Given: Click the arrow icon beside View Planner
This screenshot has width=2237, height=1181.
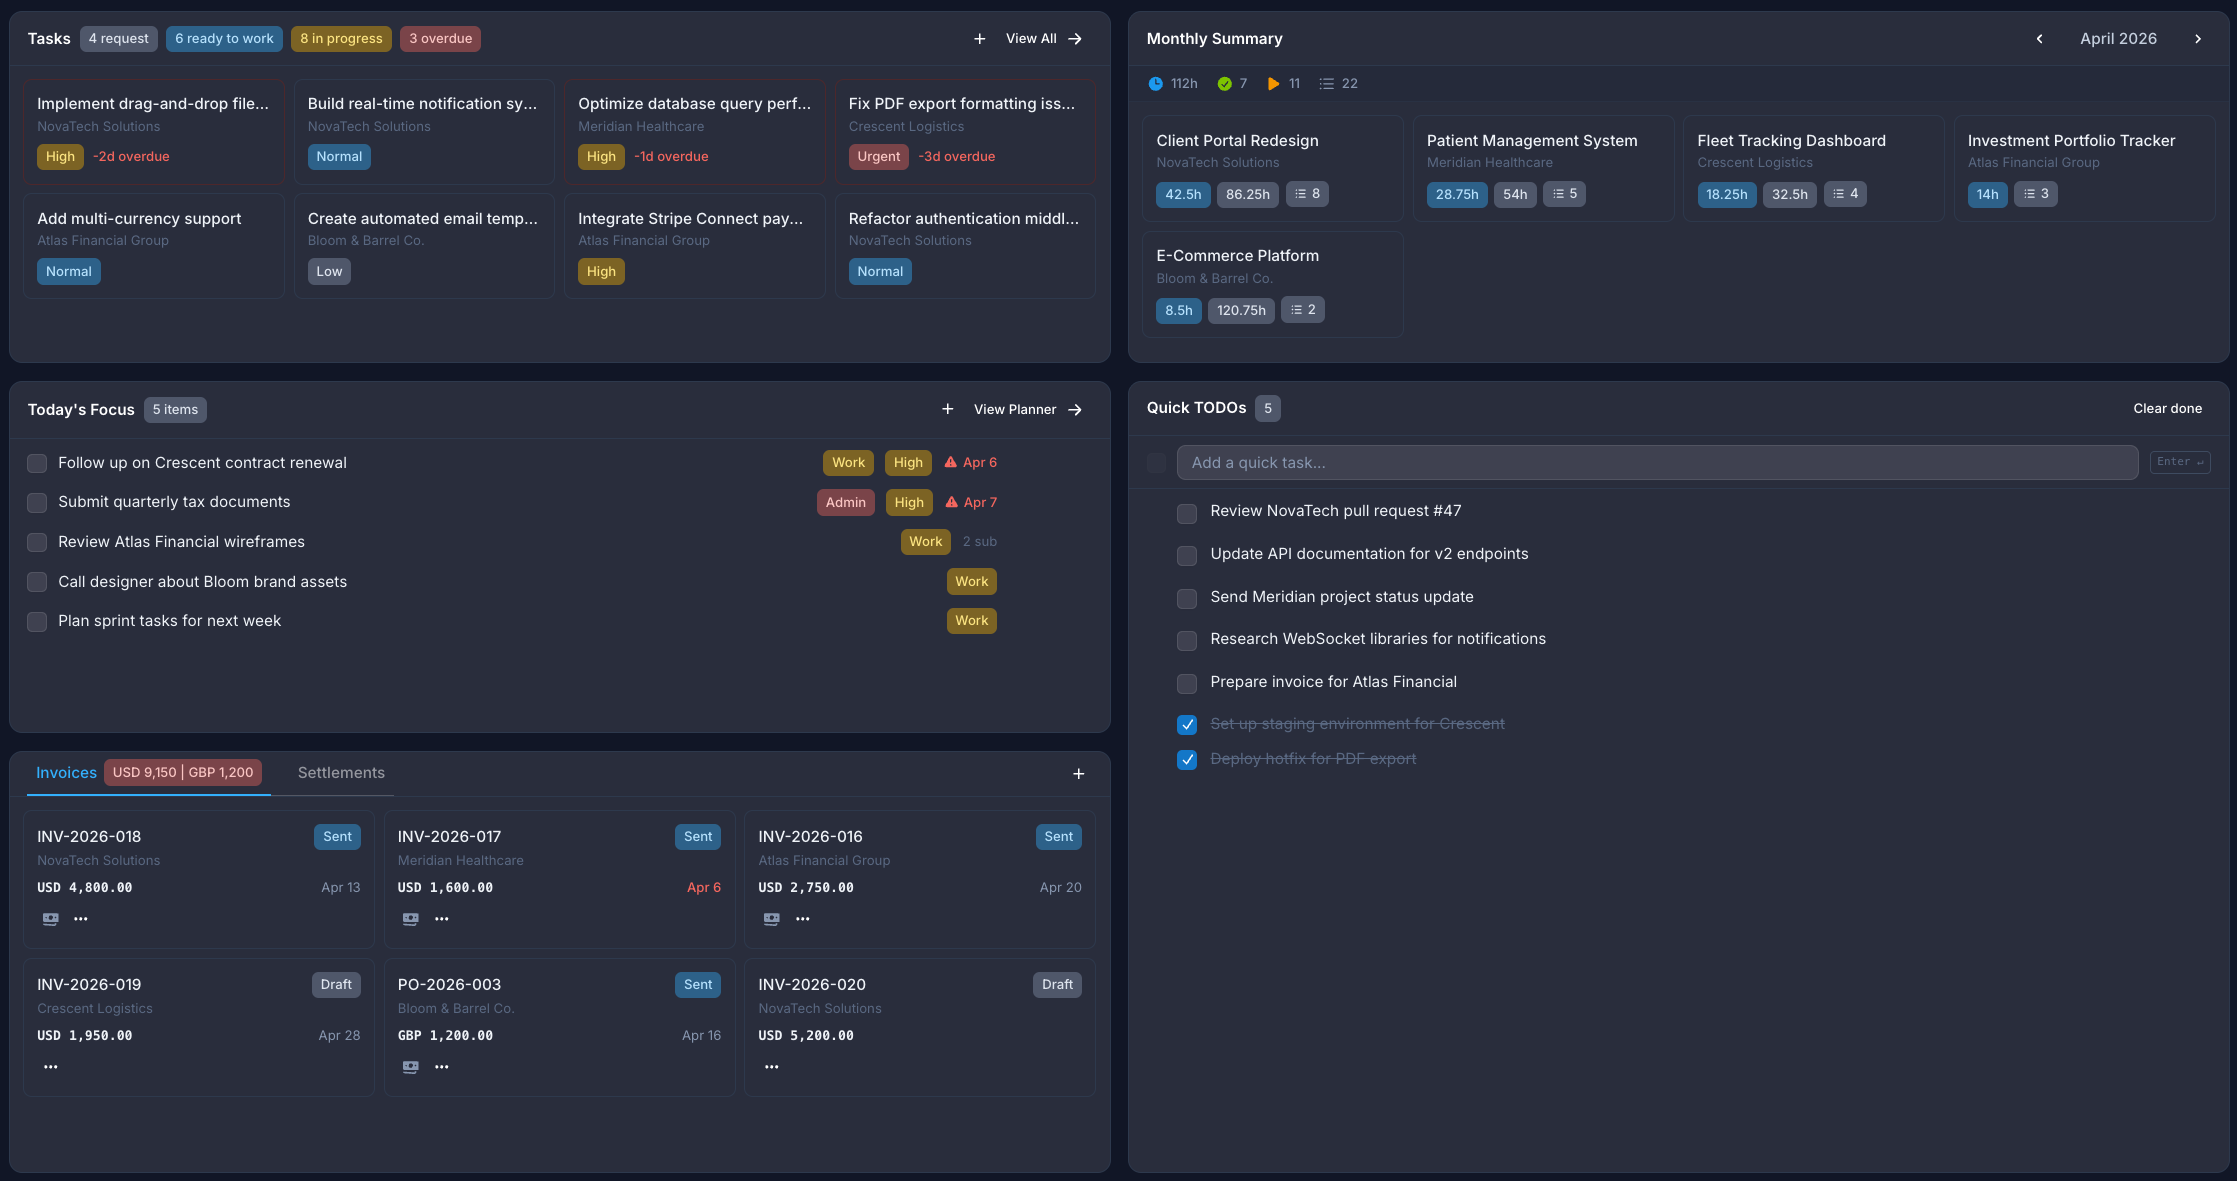Looking at the screenshot, I should pyautogui.click(x=1075, y=410).
